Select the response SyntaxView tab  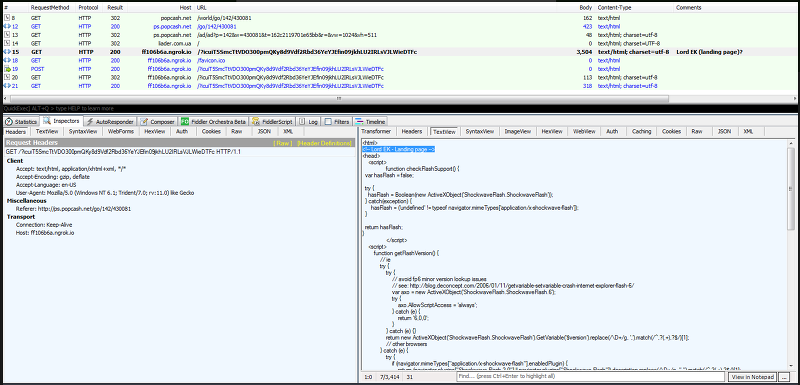point(480,132)
